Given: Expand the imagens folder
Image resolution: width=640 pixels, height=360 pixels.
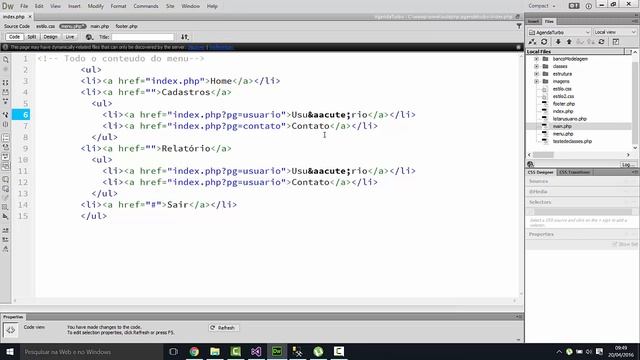Looking at the screenshot, I should tap(536, 81).
